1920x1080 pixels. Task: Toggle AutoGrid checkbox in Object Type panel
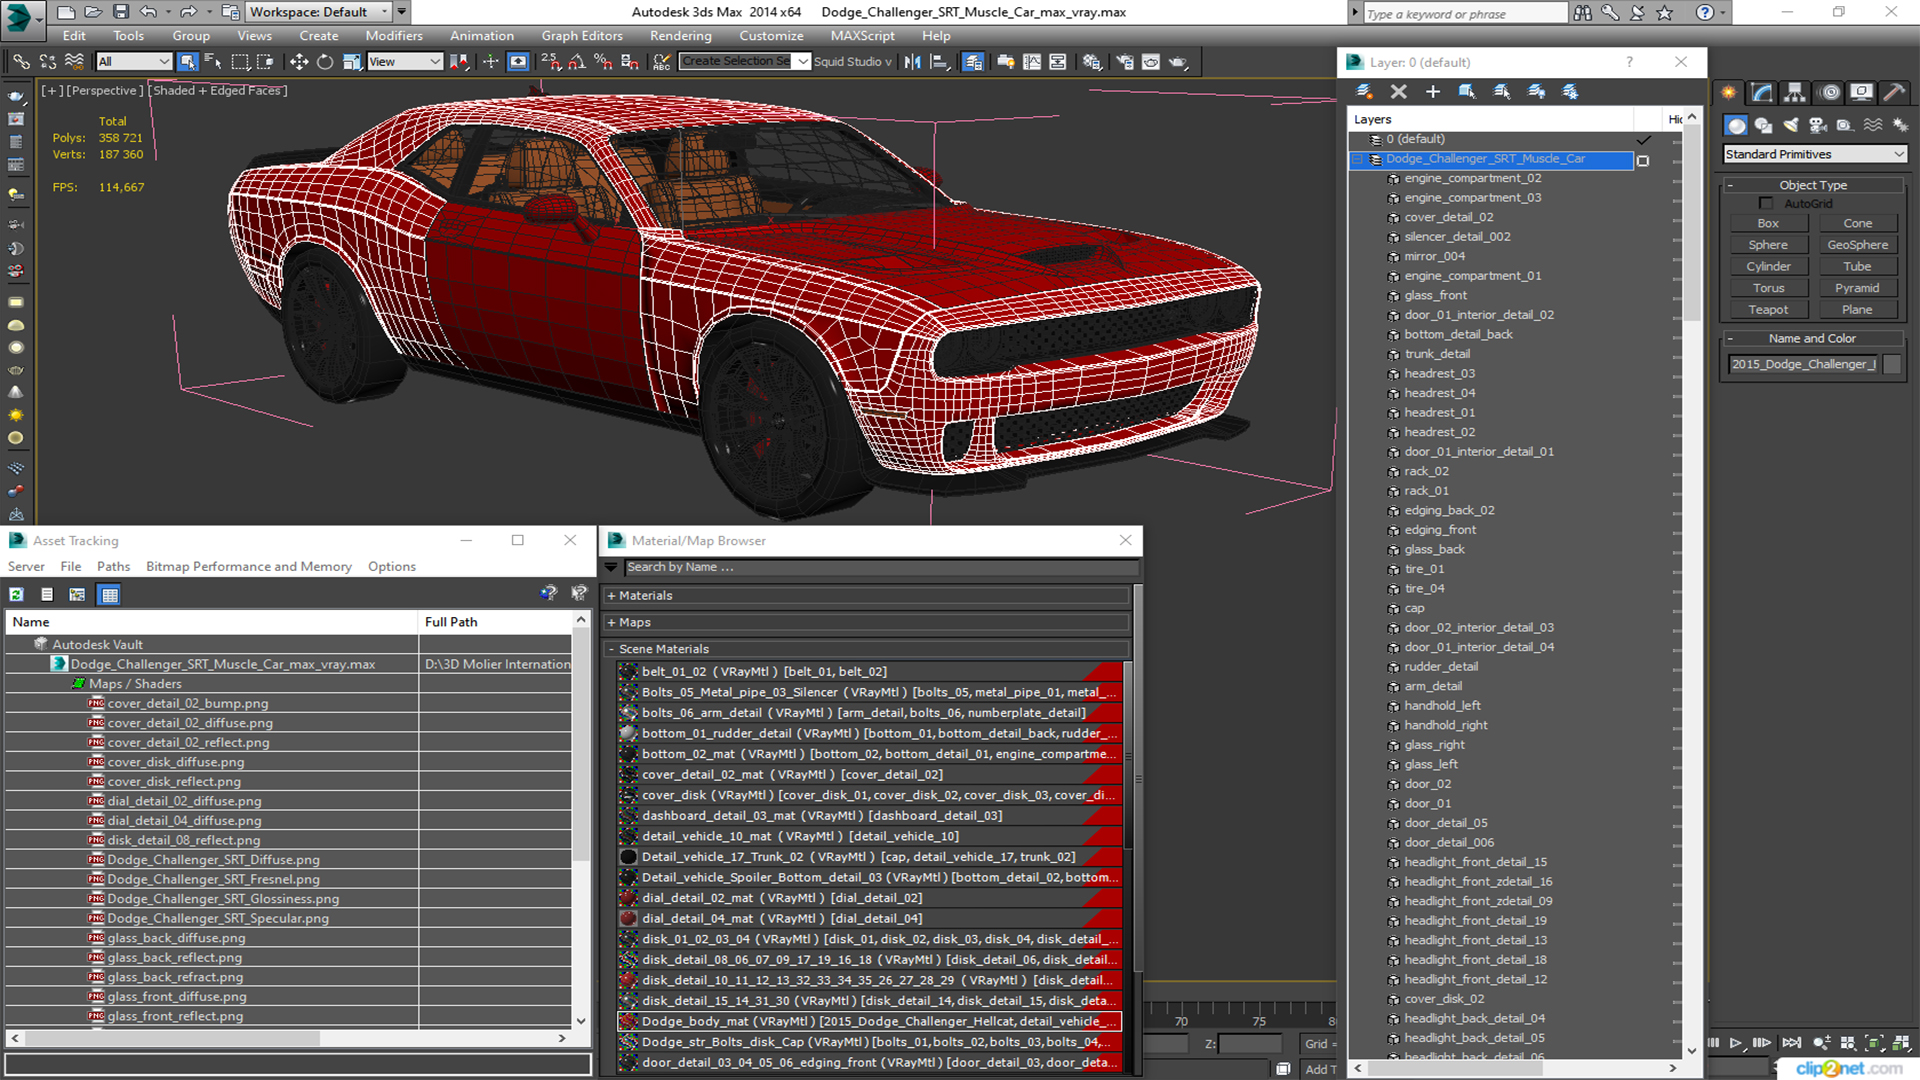click(x=1764, y=204)
